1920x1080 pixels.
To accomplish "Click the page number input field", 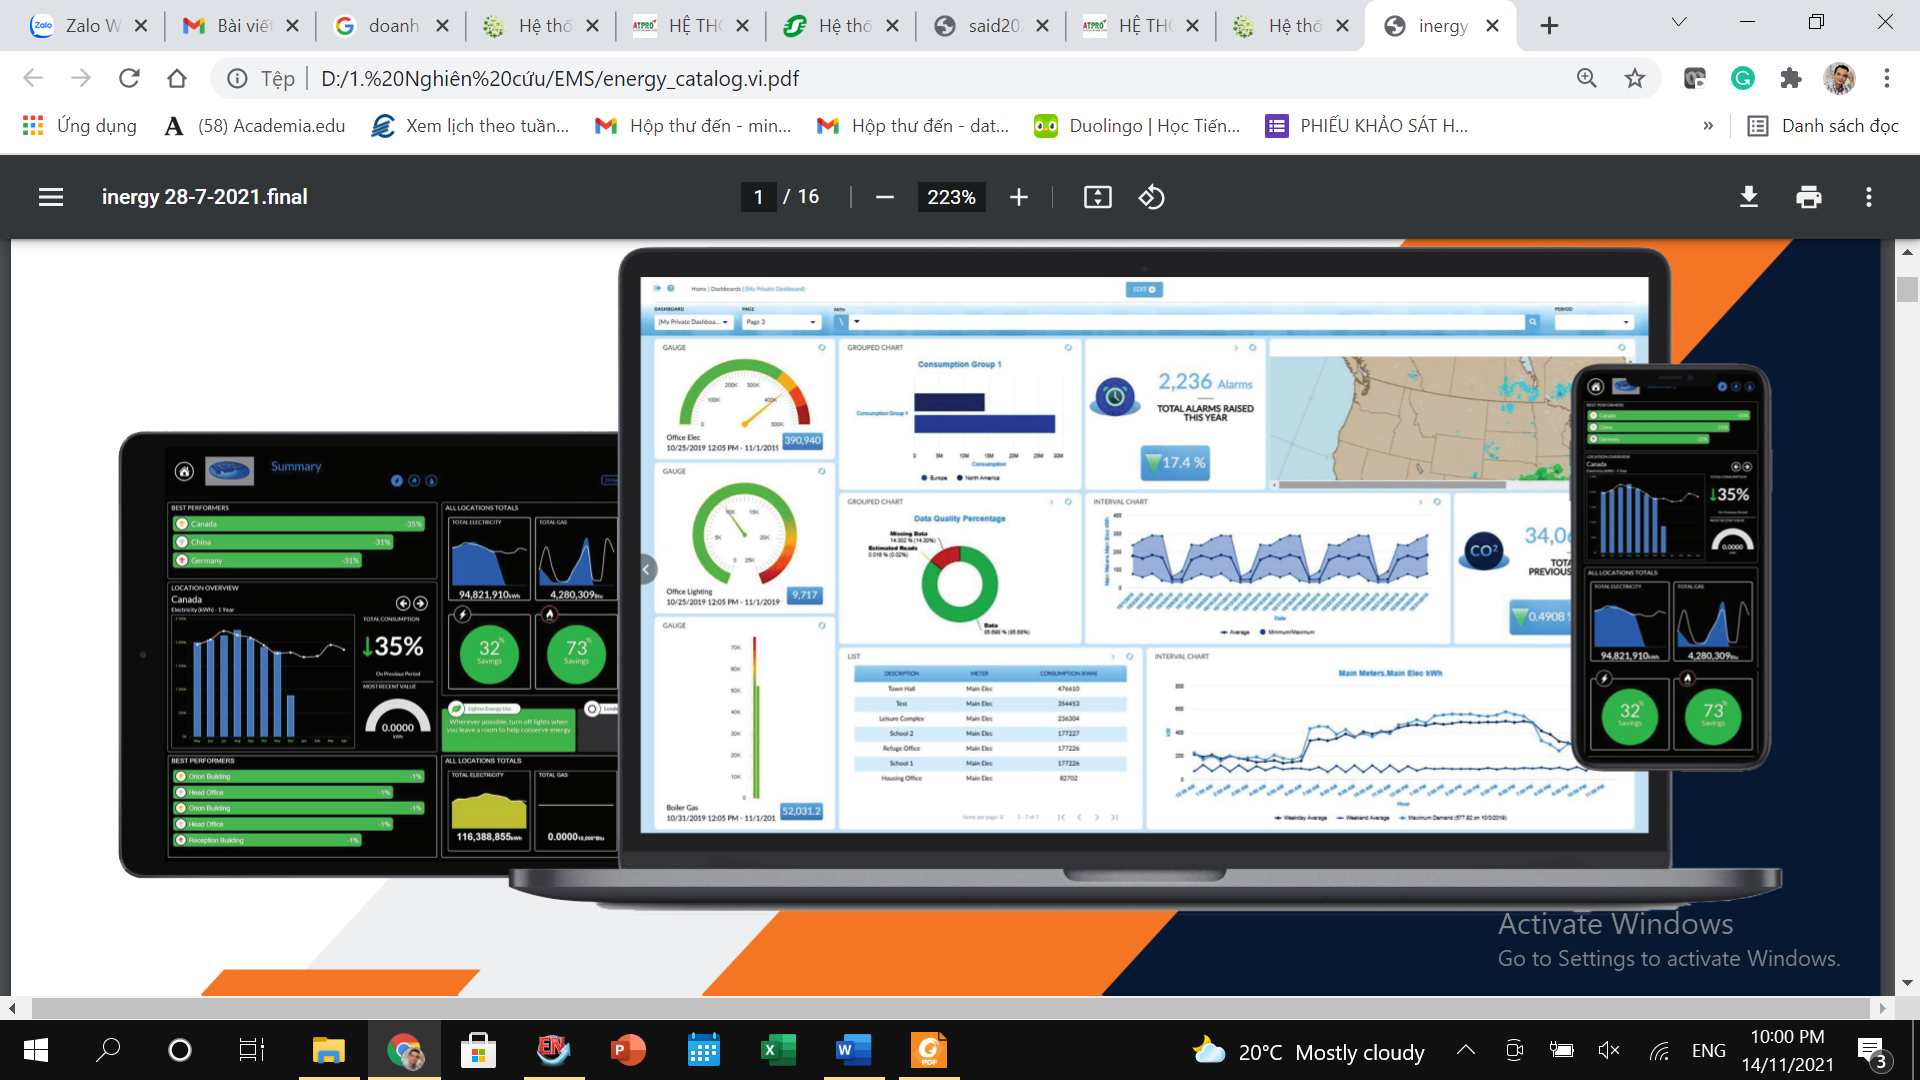I will tap(758, 197).
